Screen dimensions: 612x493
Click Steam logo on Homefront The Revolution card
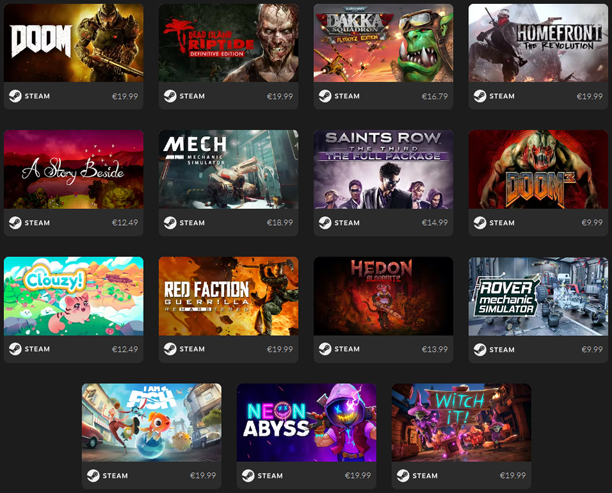pyautogui.click(x=480, y=96)
